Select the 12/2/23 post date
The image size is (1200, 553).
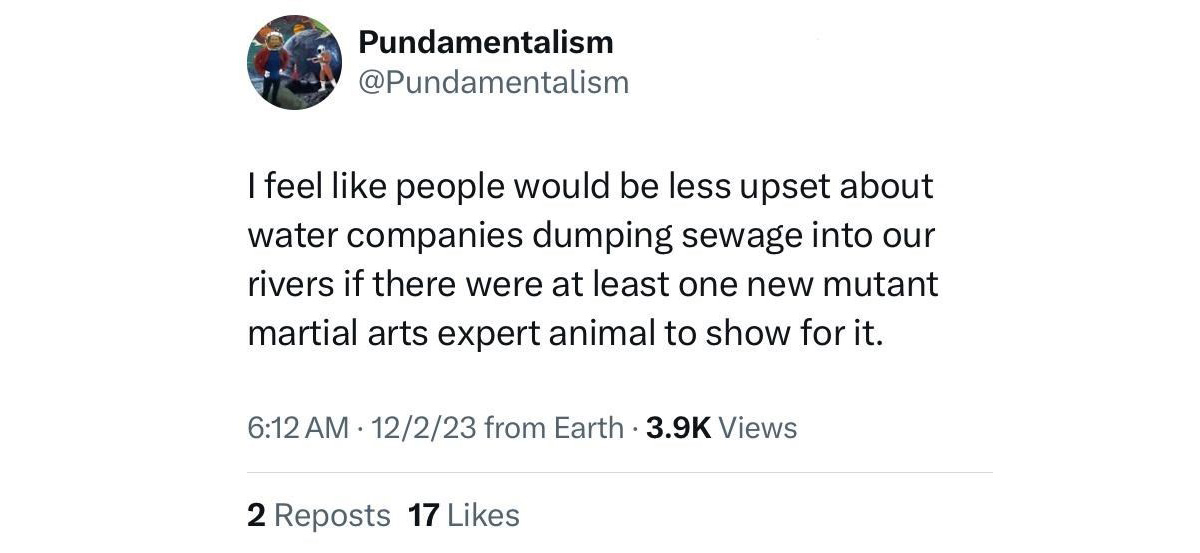[422, 428]
